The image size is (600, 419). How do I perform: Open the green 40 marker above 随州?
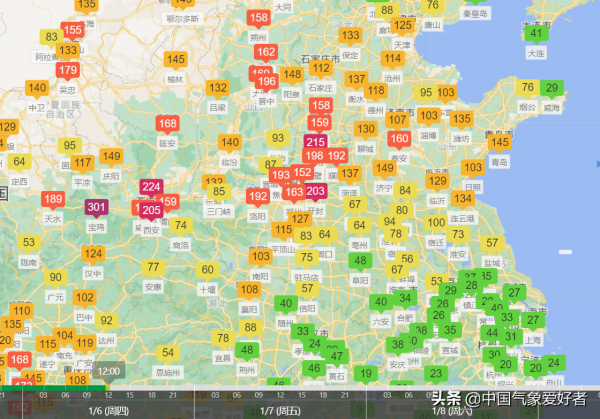click(x=286, y=303)
